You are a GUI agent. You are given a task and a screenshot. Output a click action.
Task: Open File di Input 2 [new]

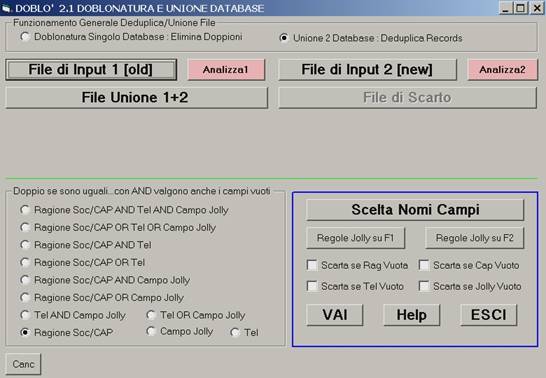click(367, 70)
